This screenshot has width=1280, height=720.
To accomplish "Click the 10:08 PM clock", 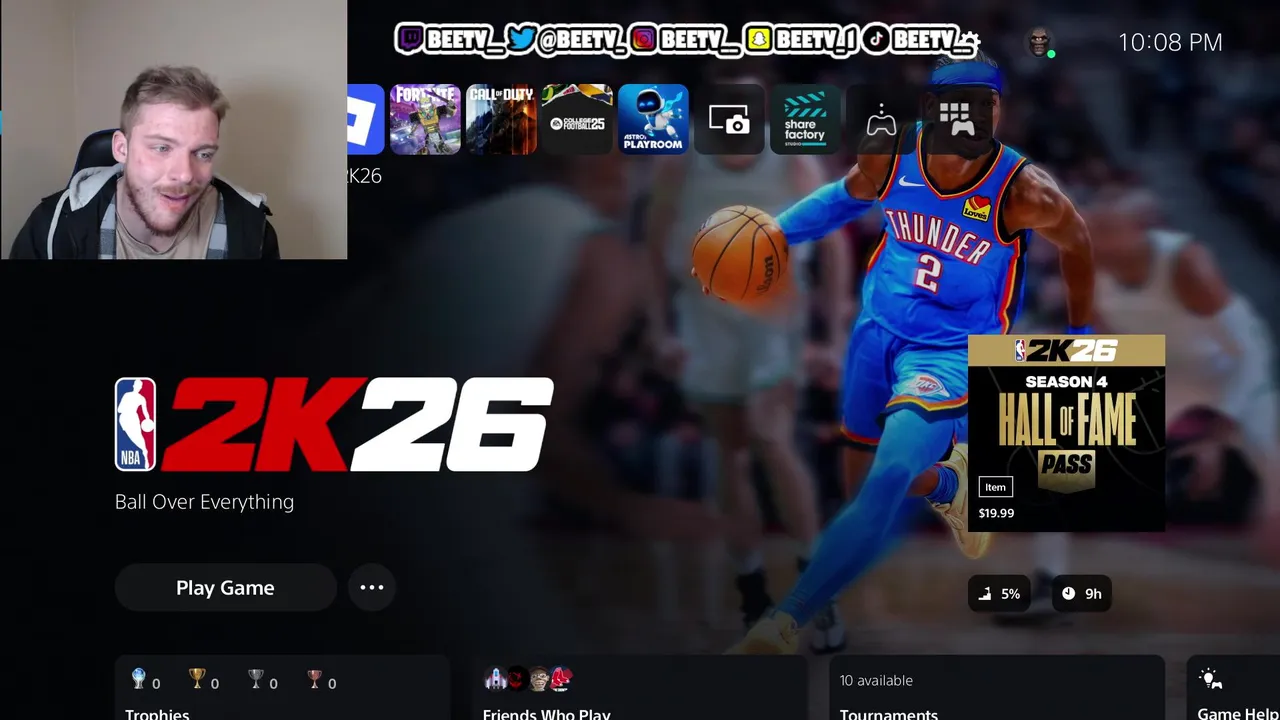I will [1170, 42].
